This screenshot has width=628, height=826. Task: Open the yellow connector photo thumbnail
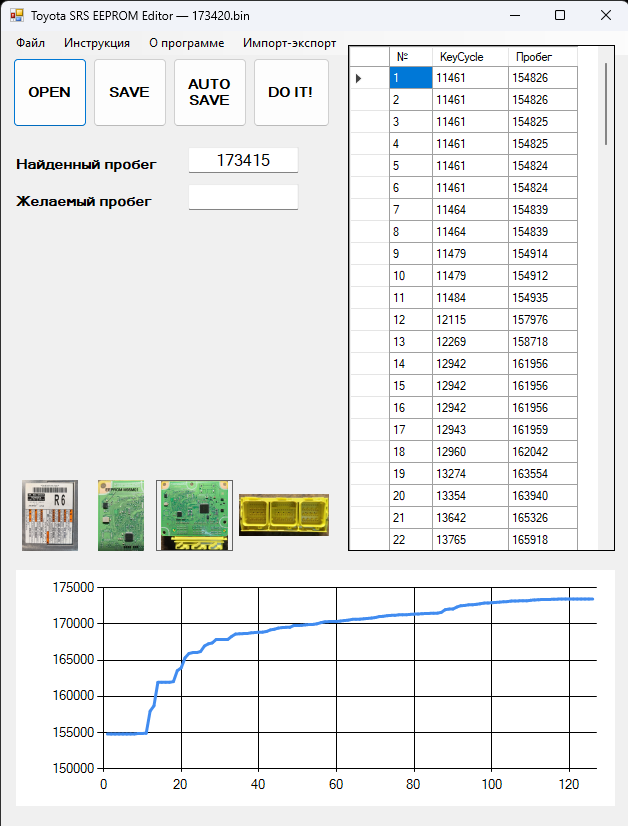pos(284,515)
